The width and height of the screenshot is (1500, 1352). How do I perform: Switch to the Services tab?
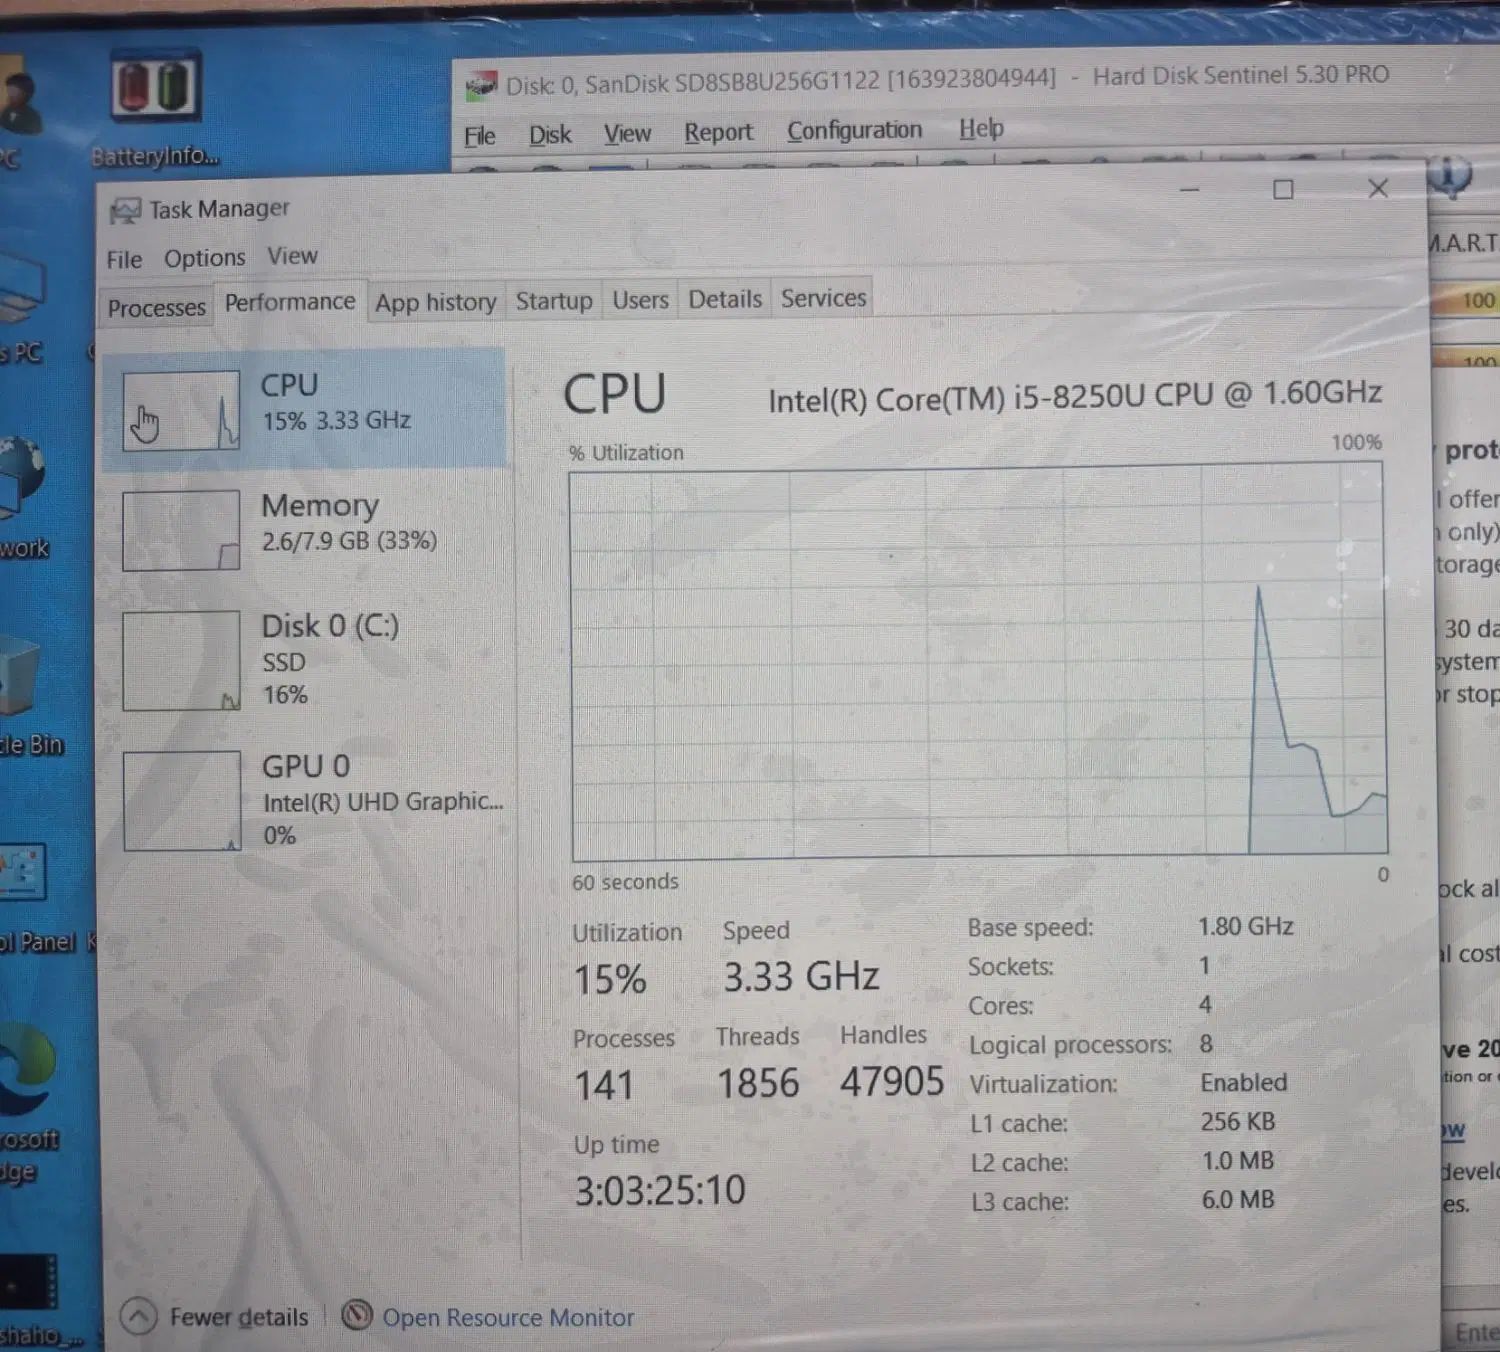(x=824, y=298)
